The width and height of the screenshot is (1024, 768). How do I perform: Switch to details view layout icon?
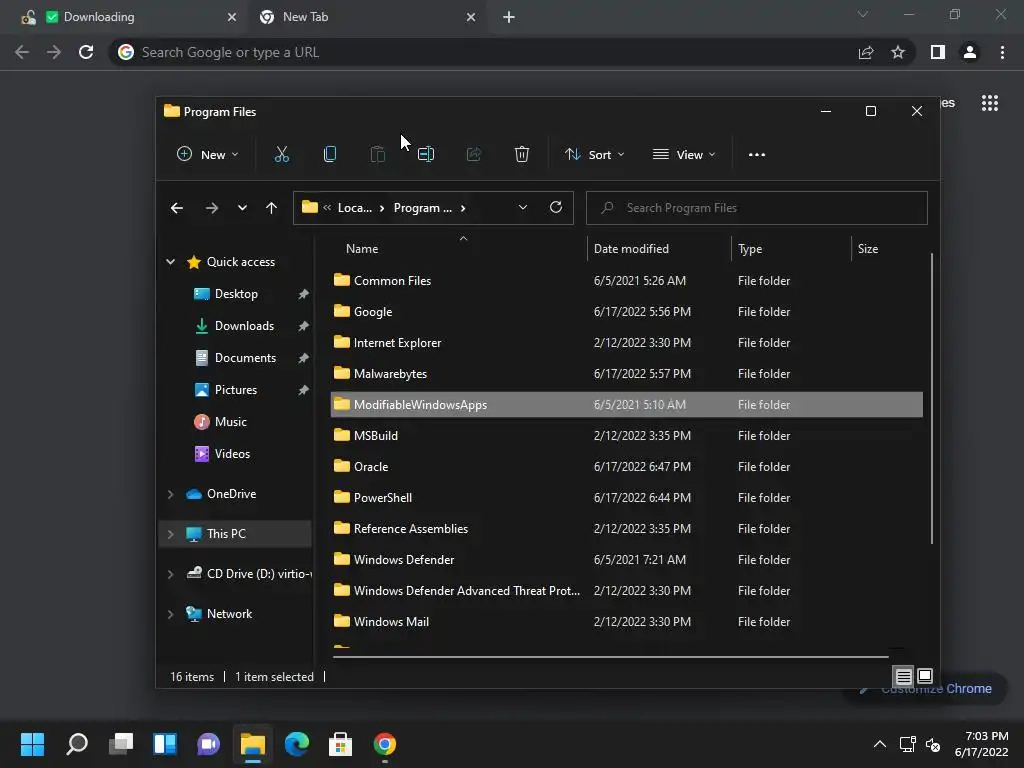point(903,676)
